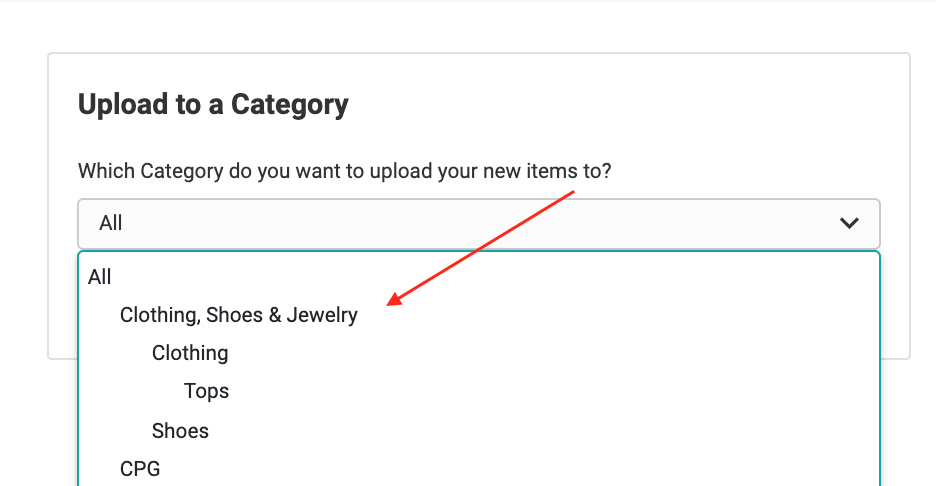The image size is (936, 486).
Task: Select the nested Clothing subcategory option
Action: tap(190, 353)
